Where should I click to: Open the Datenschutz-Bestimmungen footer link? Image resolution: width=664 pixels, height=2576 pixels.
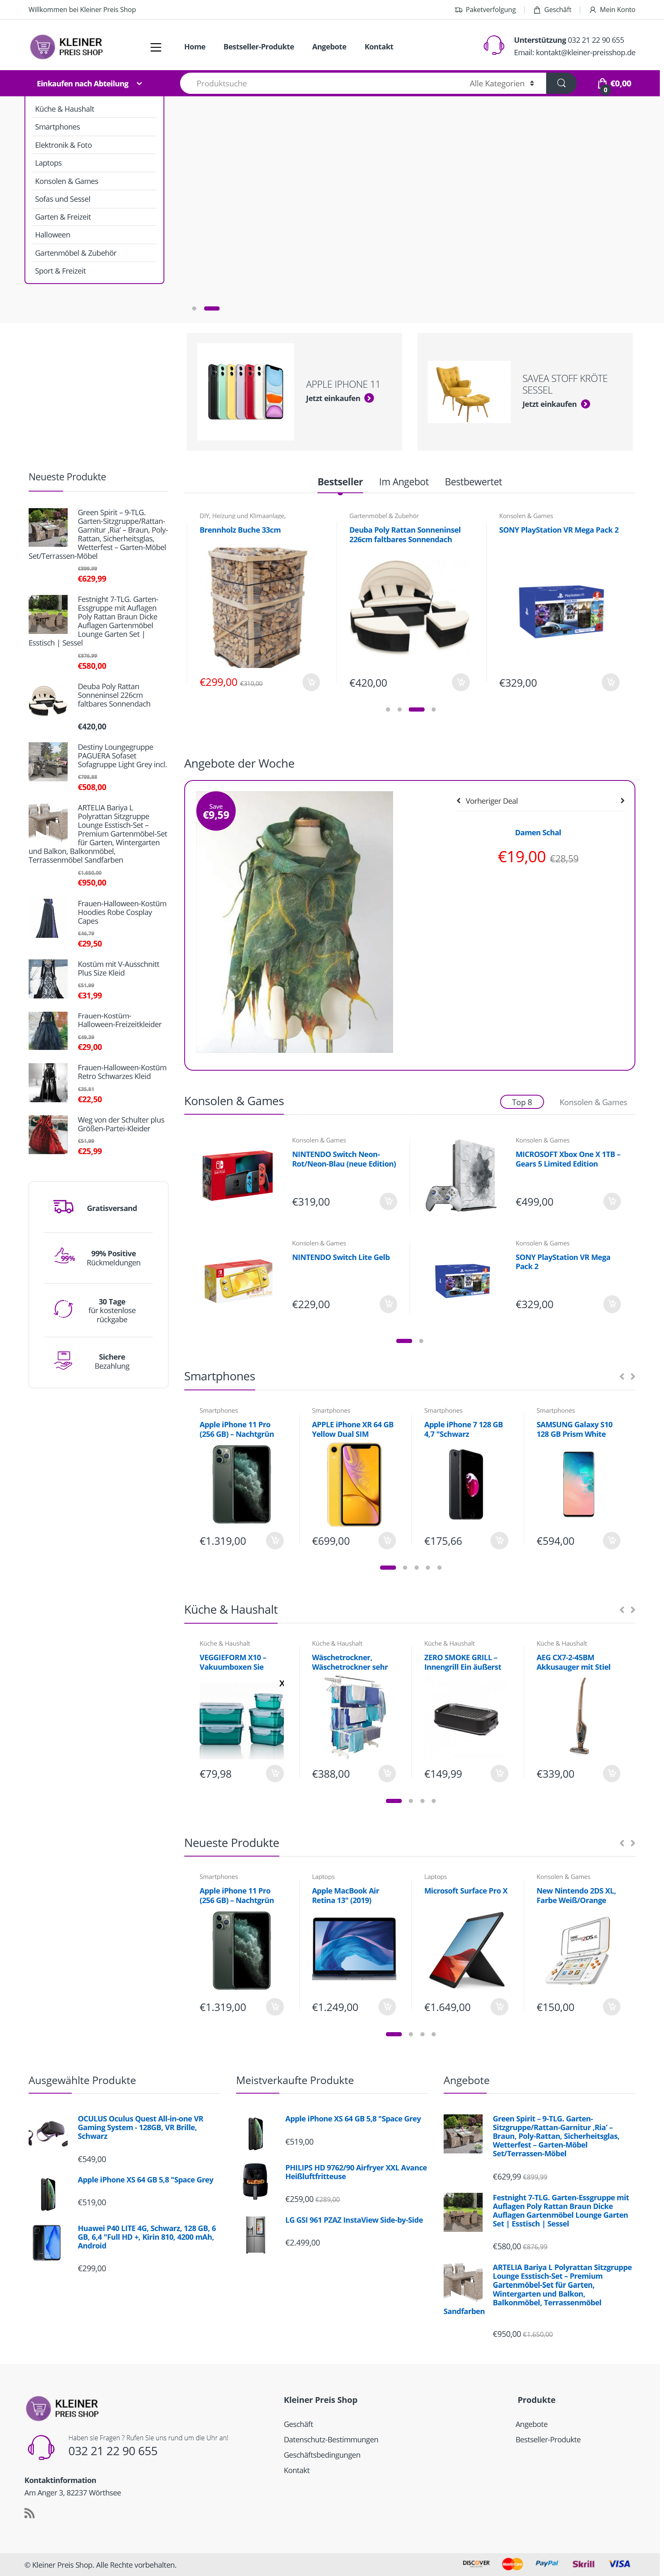pos(331,2440)
